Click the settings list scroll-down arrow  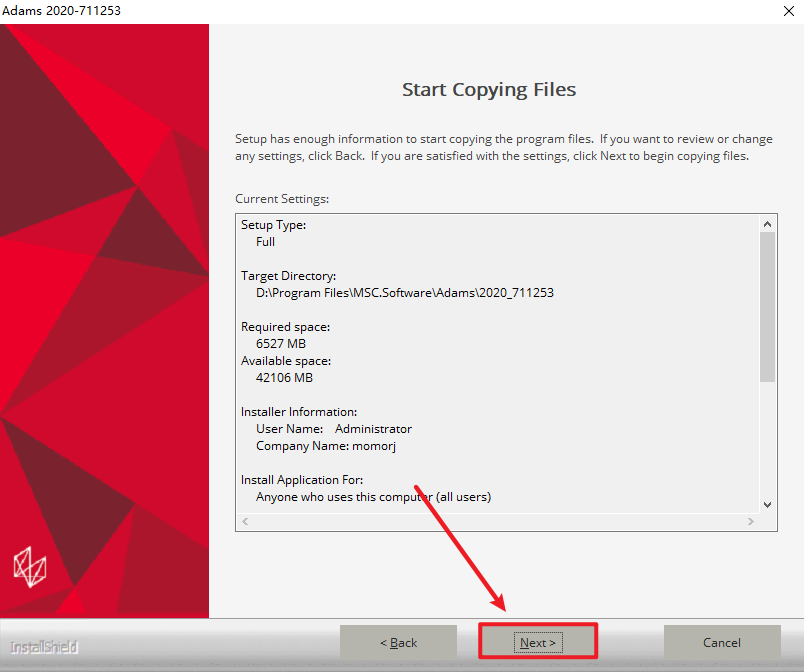coord(767,505)
